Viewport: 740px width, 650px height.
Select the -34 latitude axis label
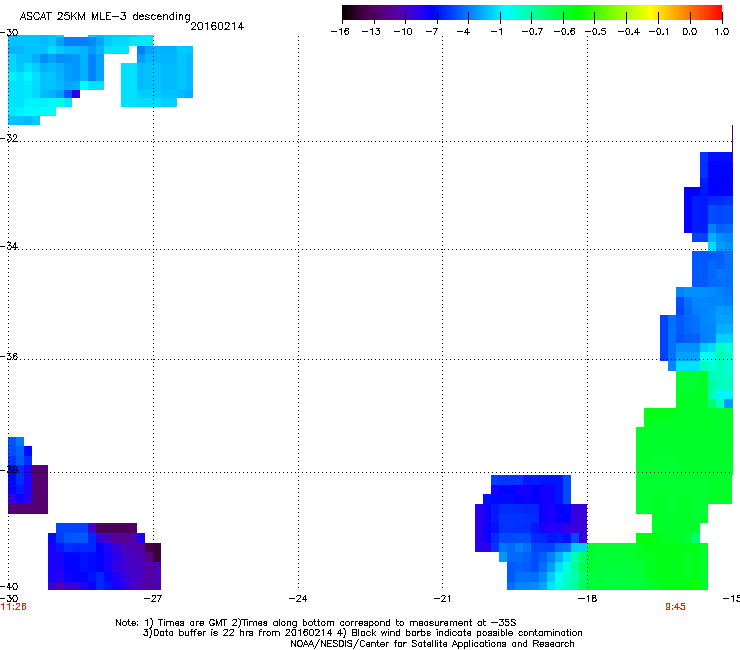tap(9, 246)
